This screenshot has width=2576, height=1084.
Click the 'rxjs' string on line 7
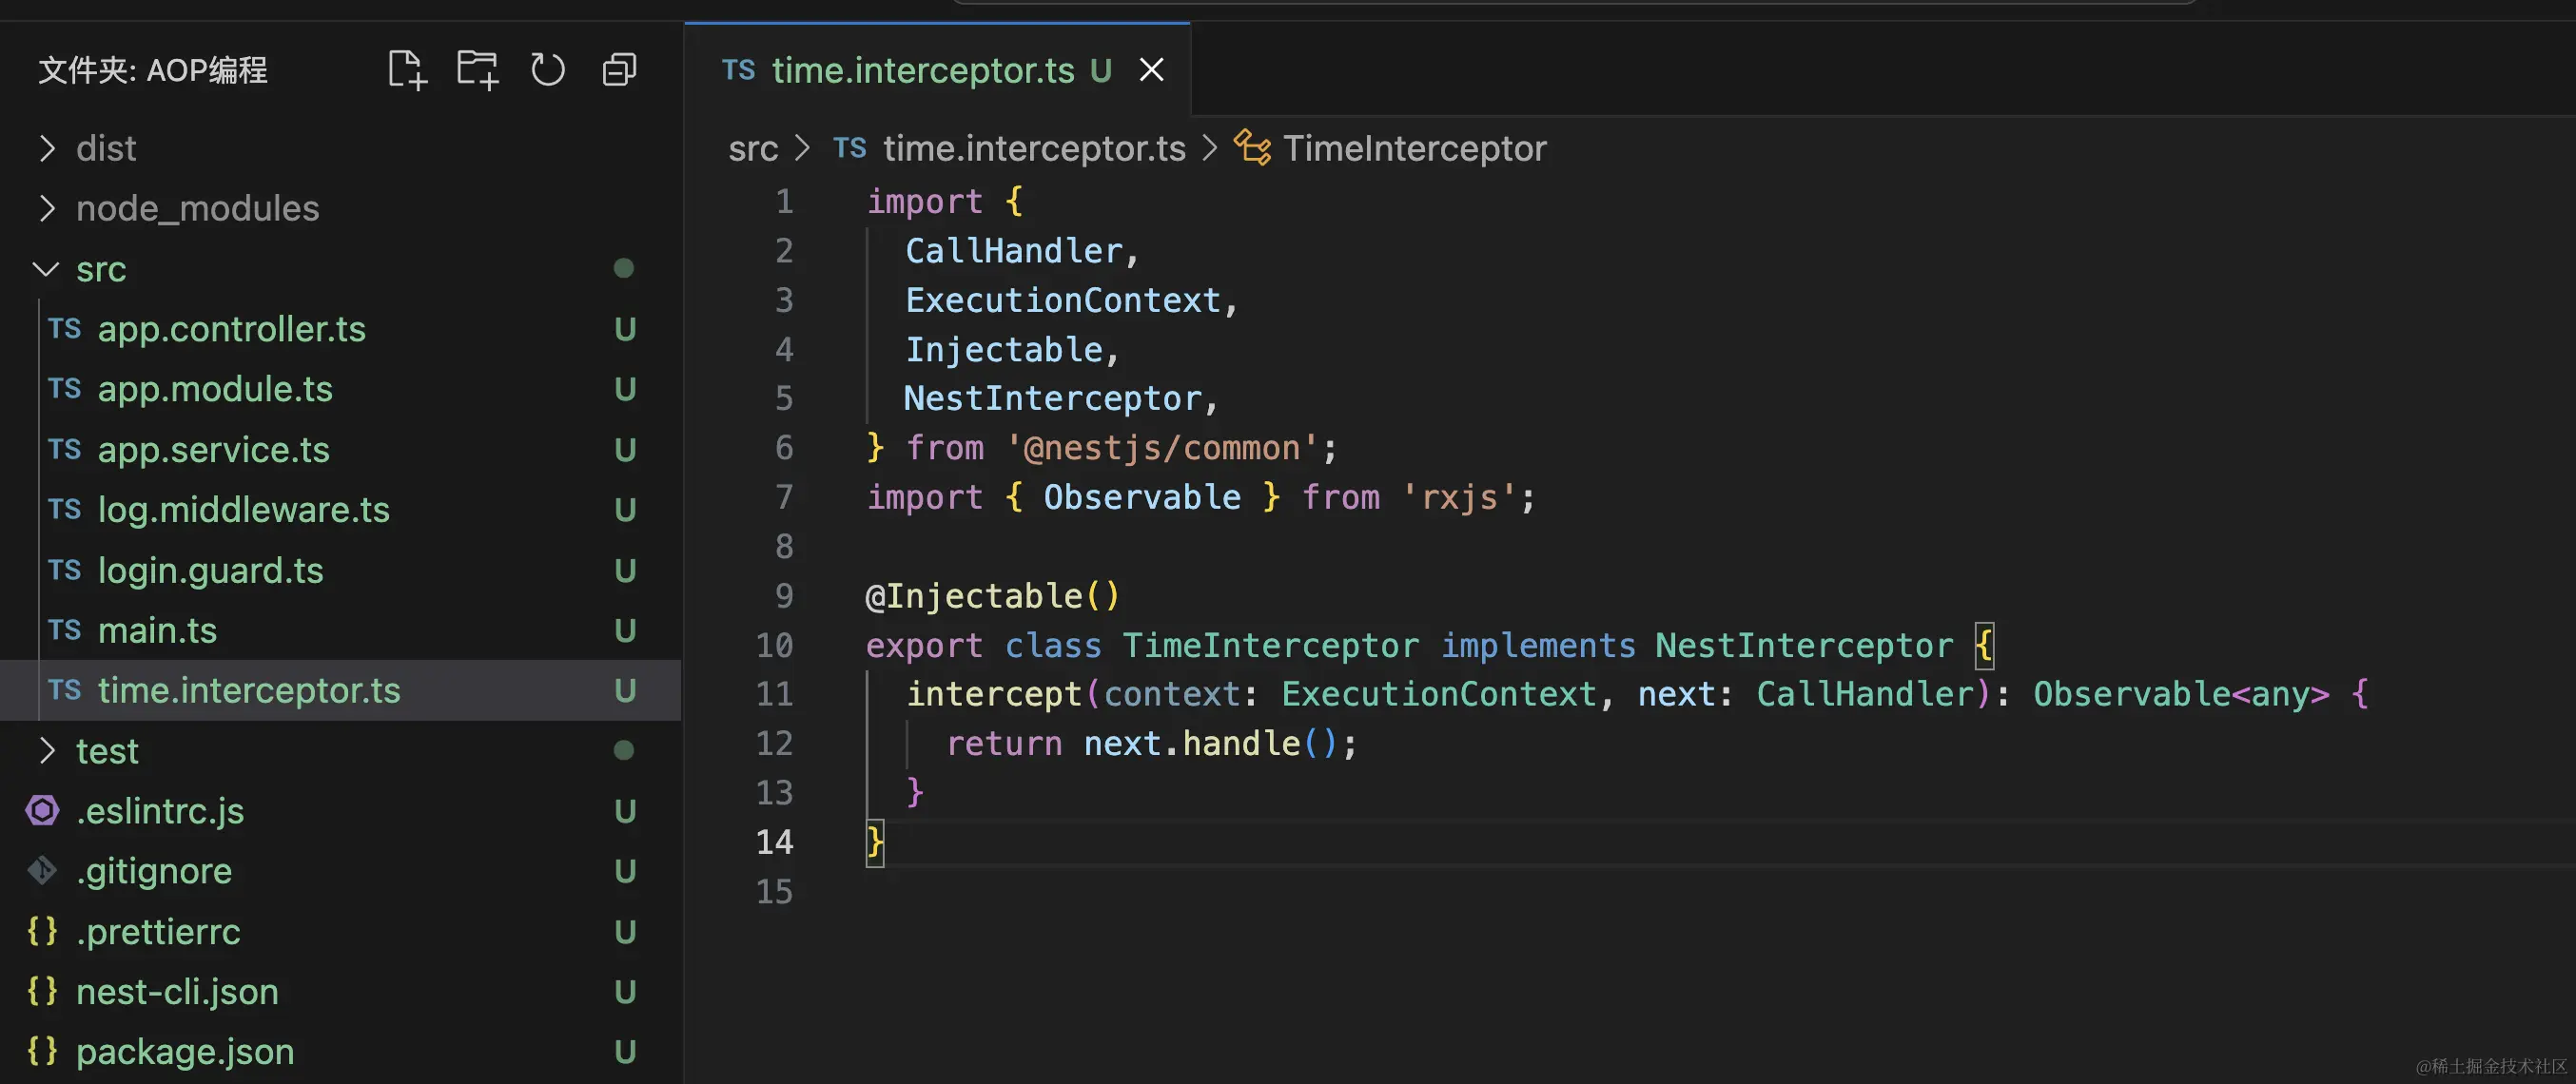point(1459,497)
